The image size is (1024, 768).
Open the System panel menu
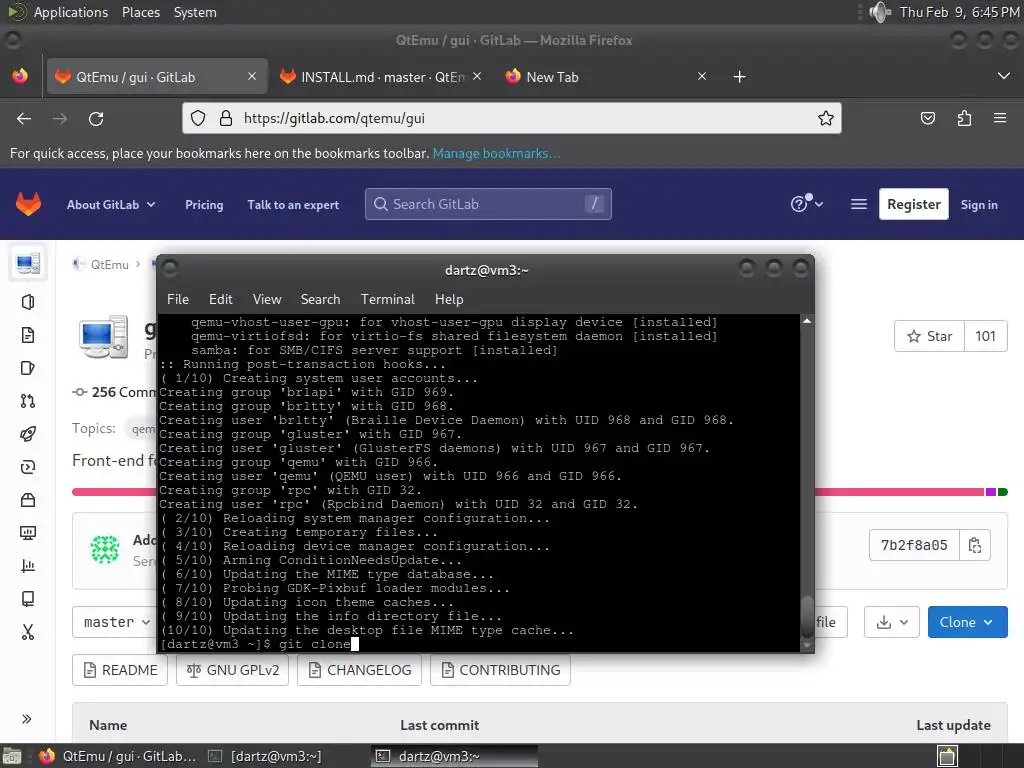point(195,12)
